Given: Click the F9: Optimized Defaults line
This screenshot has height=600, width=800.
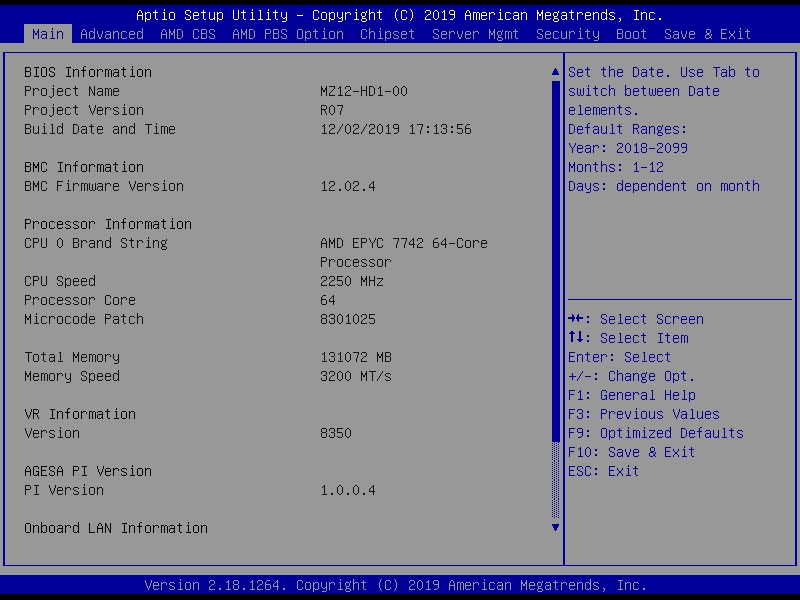Looking at the screenshot, I should click(656, 433).
